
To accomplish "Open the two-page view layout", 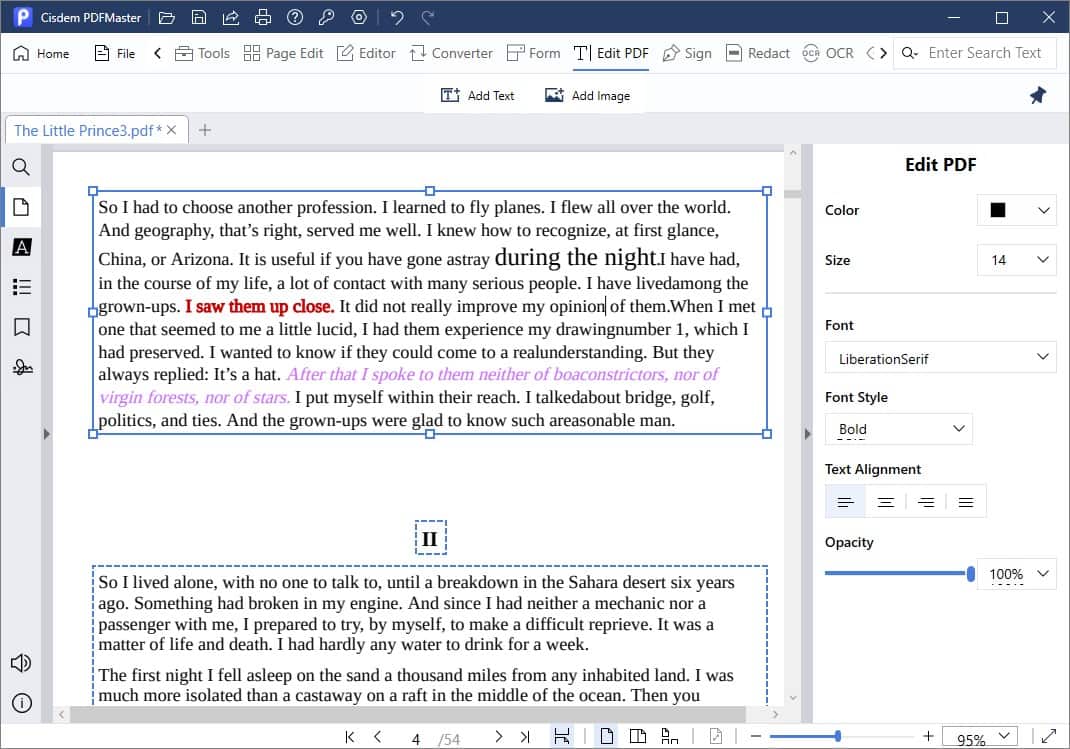I will pyautogui.click(x=637, y=734).
